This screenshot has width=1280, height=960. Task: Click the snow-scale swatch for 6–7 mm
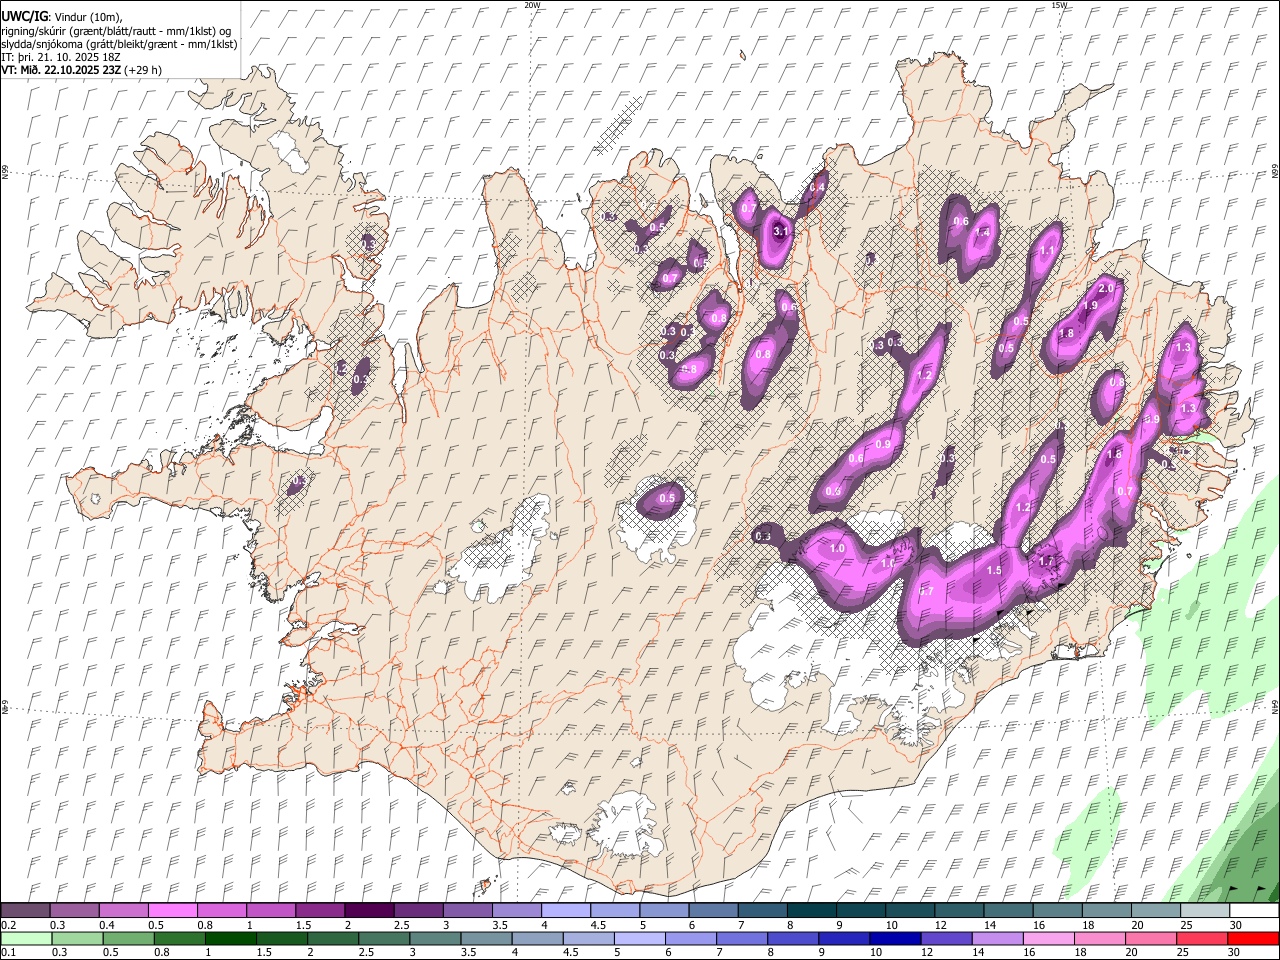713,910
